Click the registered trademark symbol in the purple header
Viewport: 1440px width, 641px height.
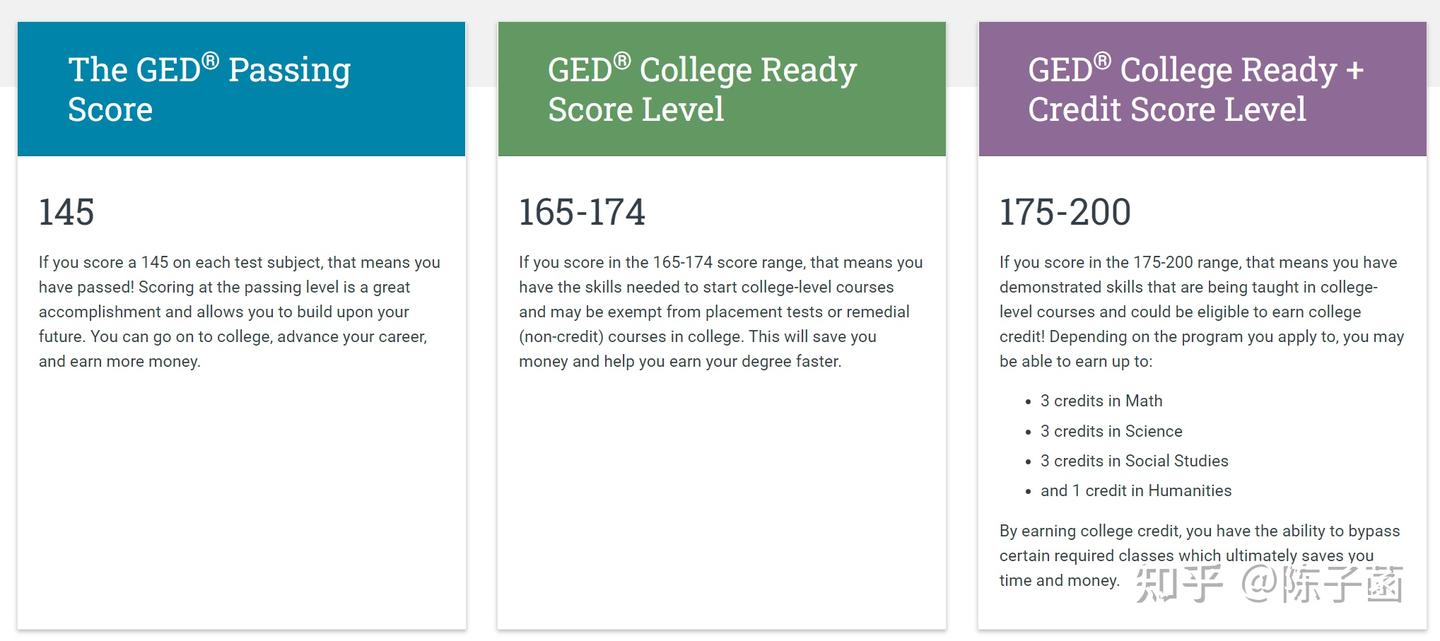(x=1102, y=61)
